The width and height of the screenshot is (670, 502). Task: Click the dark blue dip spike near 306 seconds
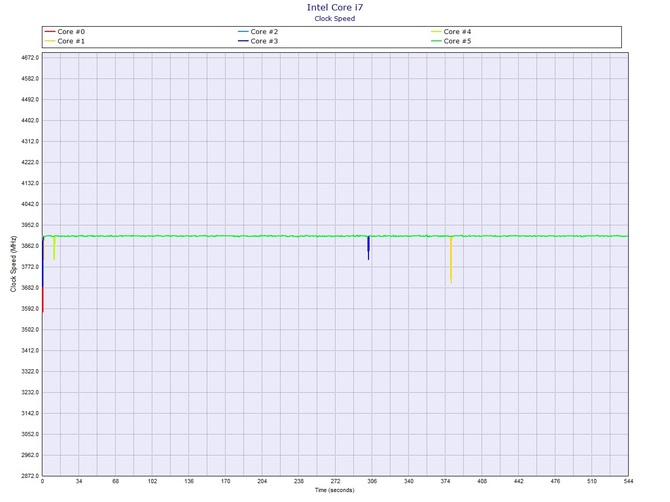(368, 248)
